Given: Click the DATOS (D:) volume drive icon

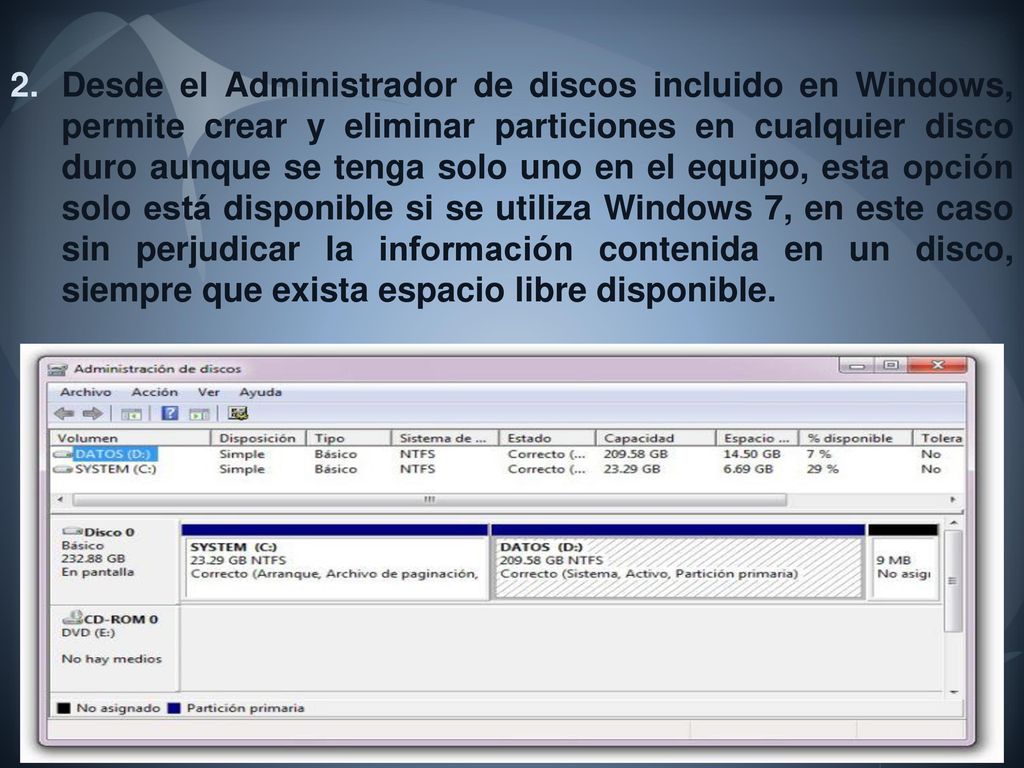Looking at the screenshot, I should point(63,454).
